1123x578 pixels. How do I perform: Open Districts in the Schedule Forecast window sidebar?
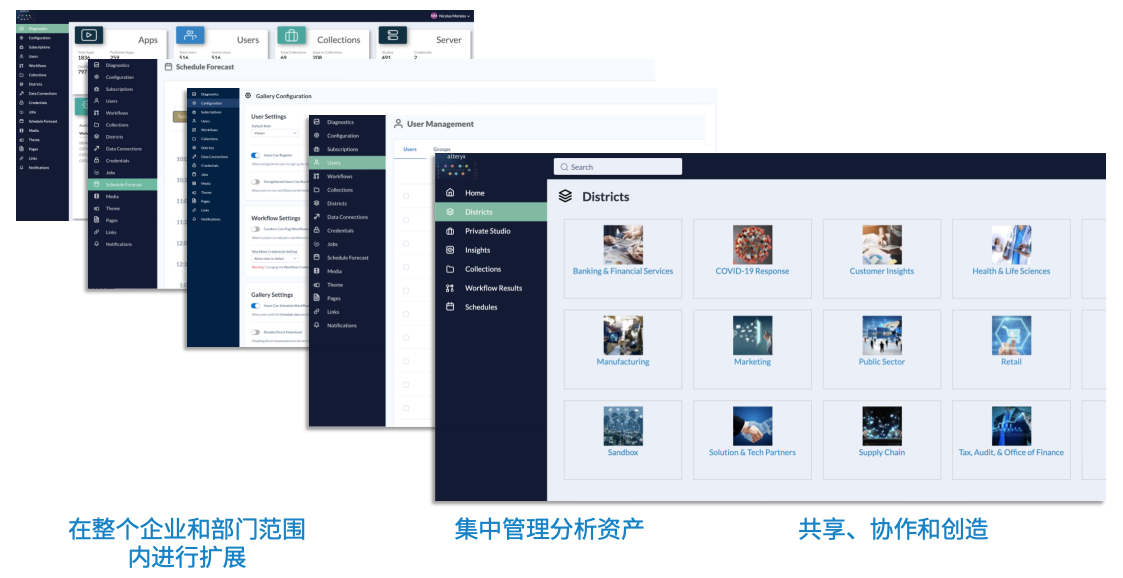[122, 137]
